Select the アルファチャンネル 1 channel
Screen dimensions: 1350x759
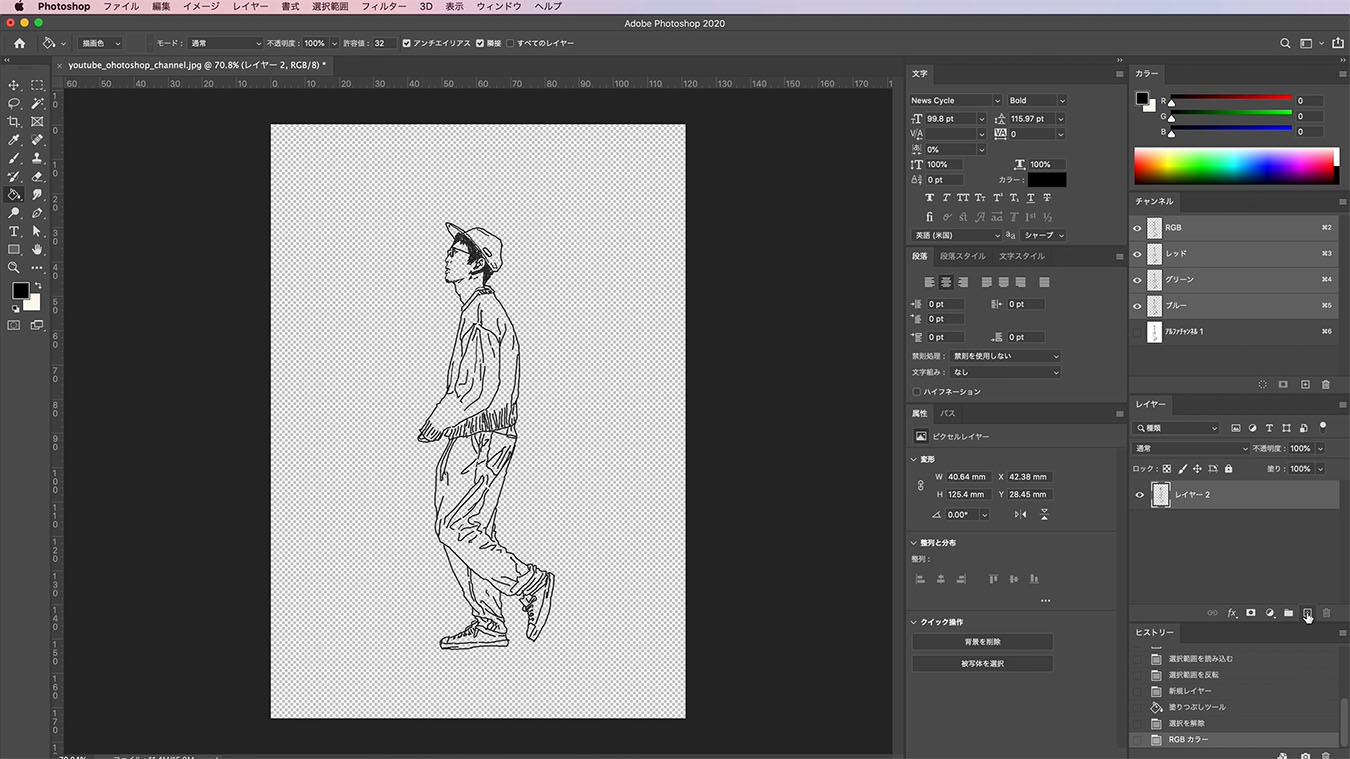pyautogui.click(x=1235, y=332)
